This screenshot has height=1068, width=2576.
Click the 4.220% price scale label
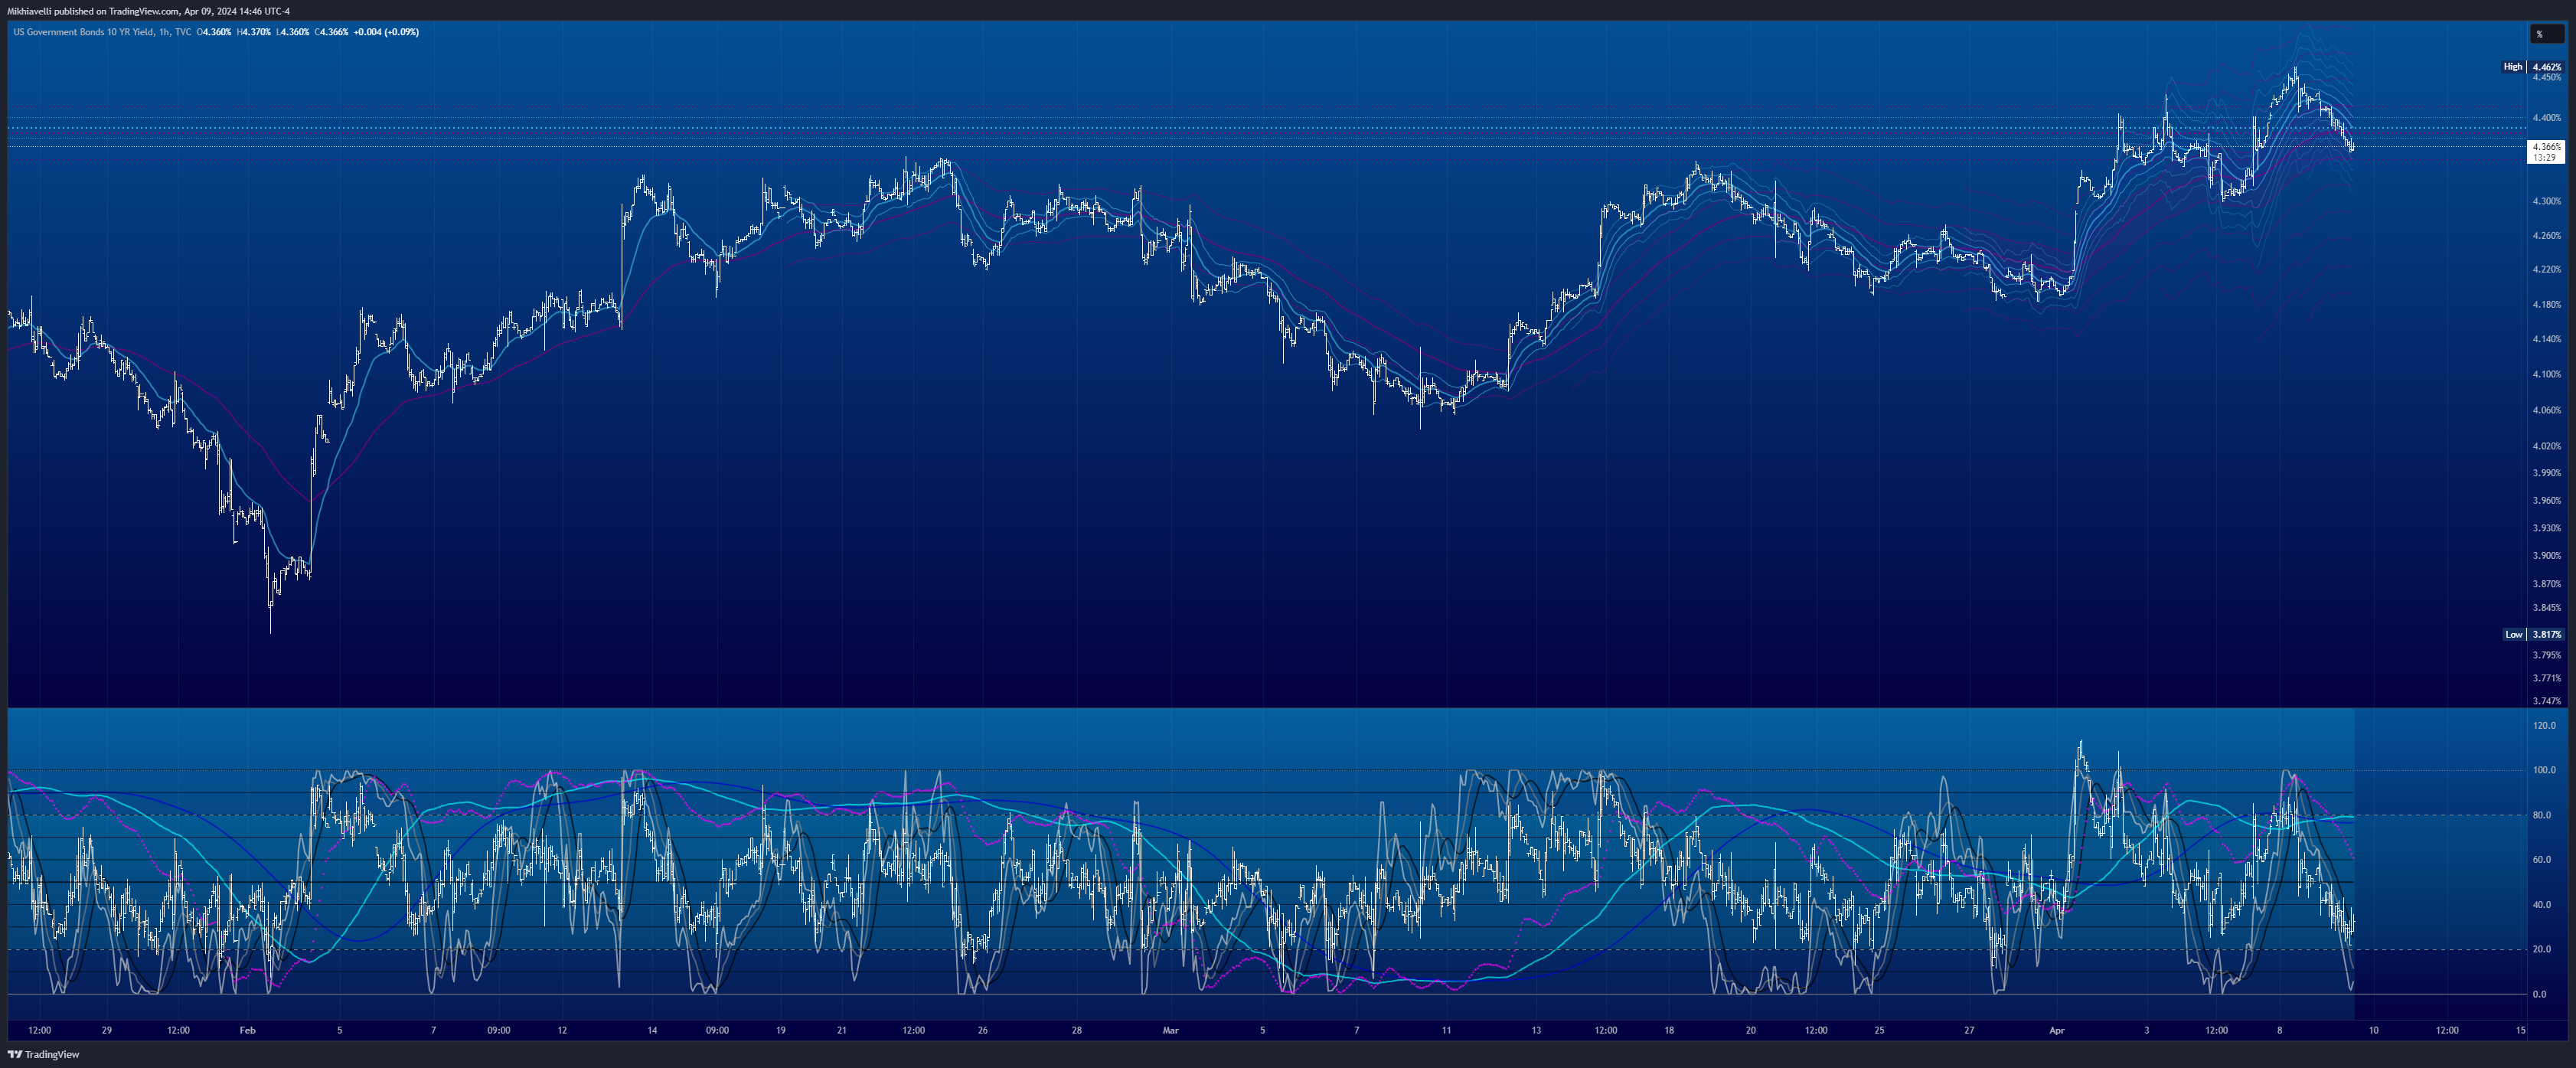2546,270
